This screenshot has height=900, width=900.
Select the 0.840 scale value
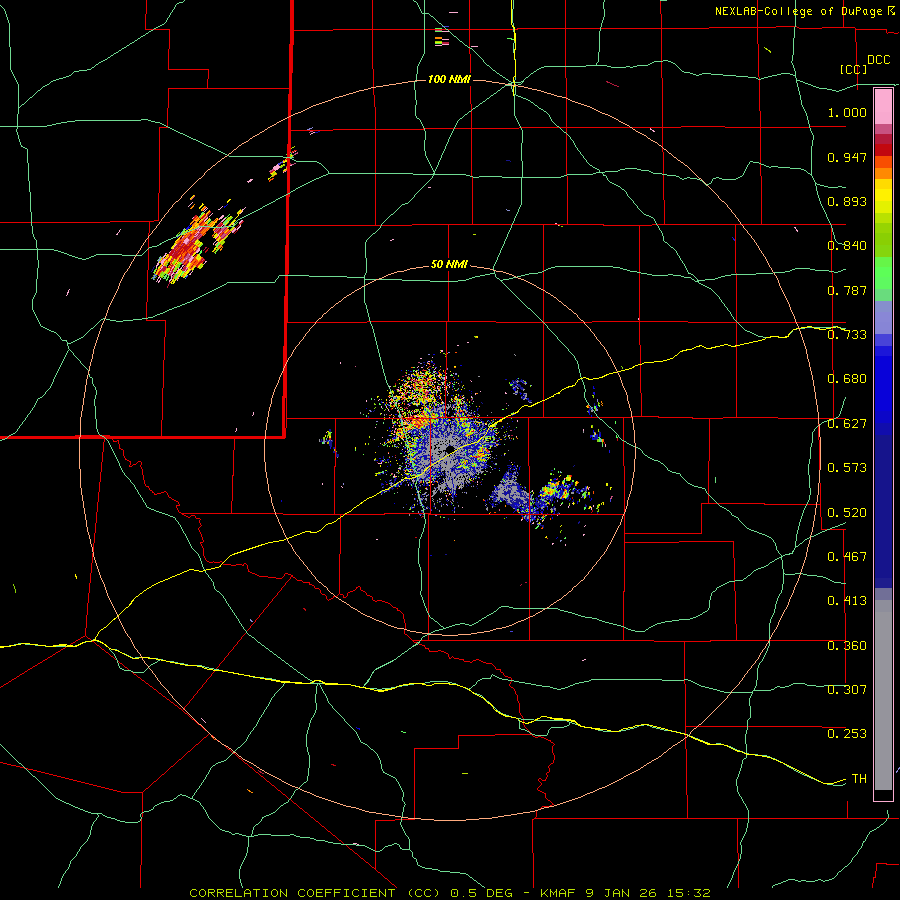coord(847,246)
